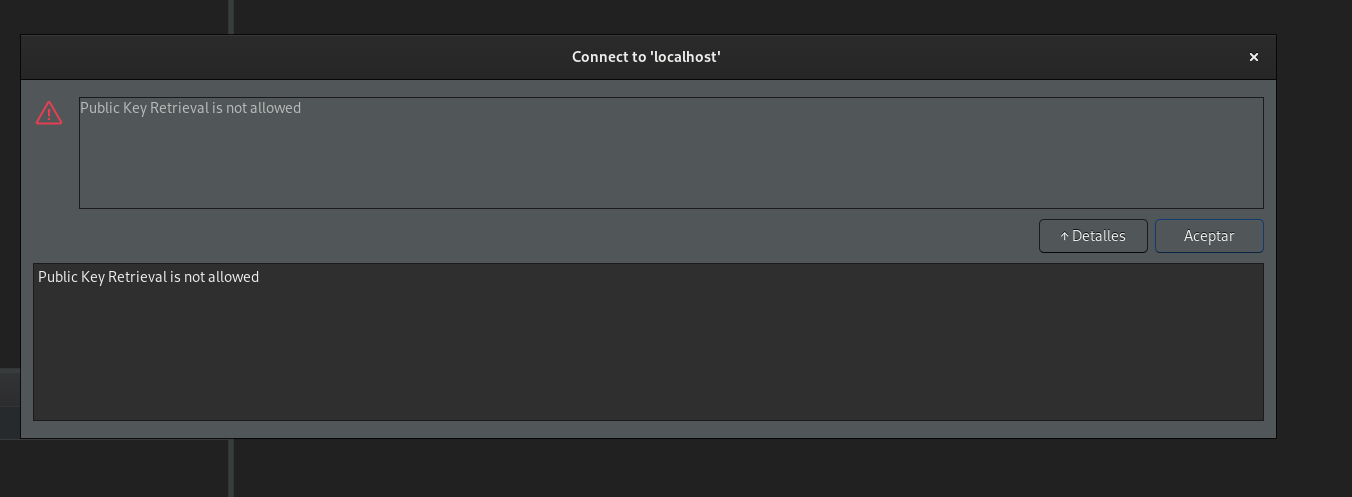Close the Connect to 'localhost' dialog
The width and height of the screenshot is (1352, 497).
[x=1253, y=57]
